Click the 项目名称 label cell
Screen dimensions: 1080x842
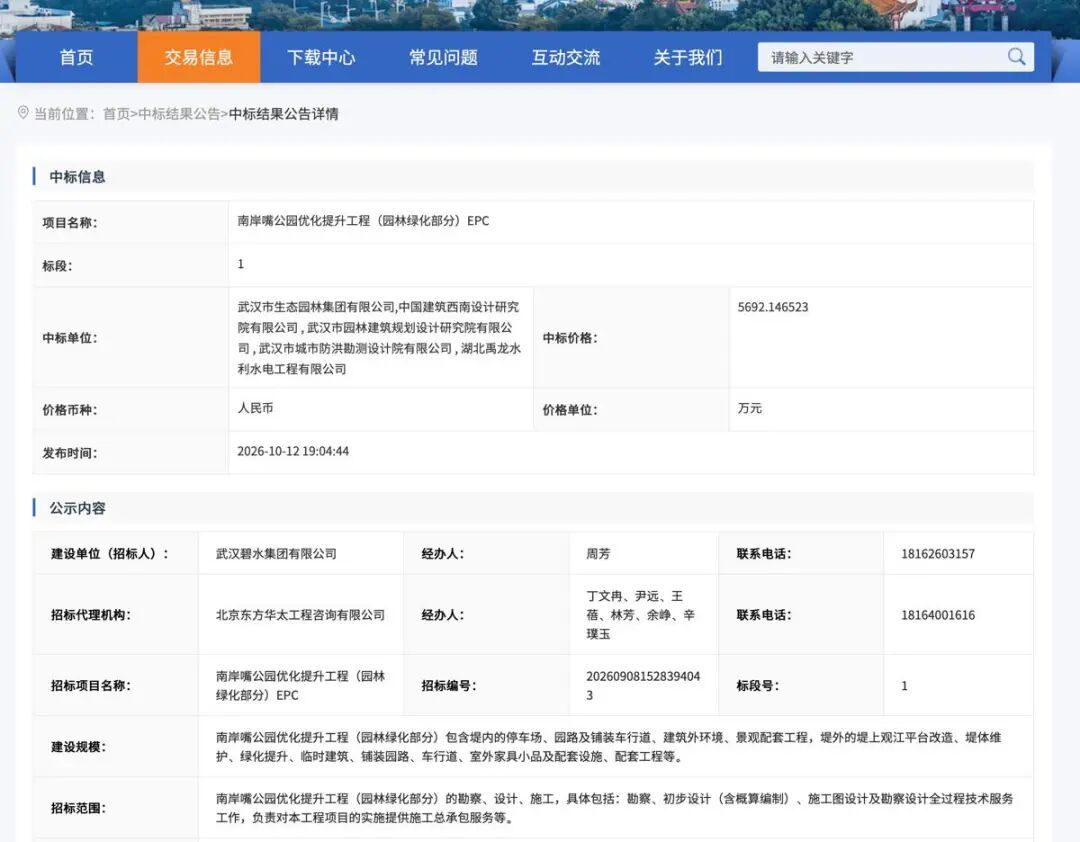pos(130,223)
